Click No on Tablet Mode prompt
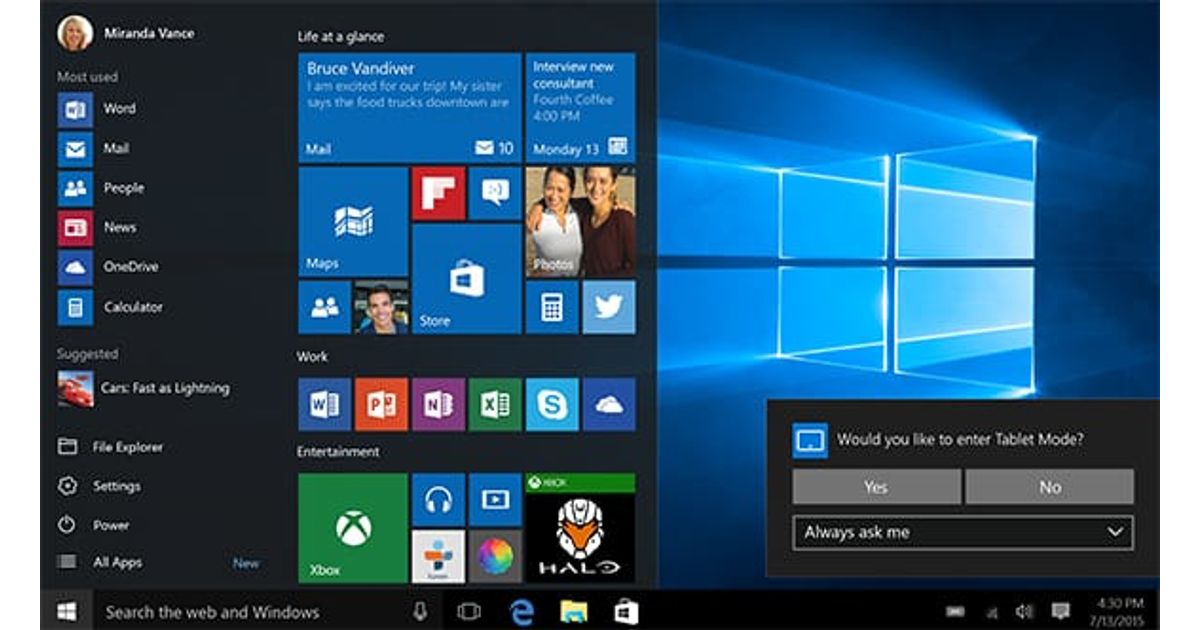The width and height of the screenshot is (1200, 630). pos(1049,487)
